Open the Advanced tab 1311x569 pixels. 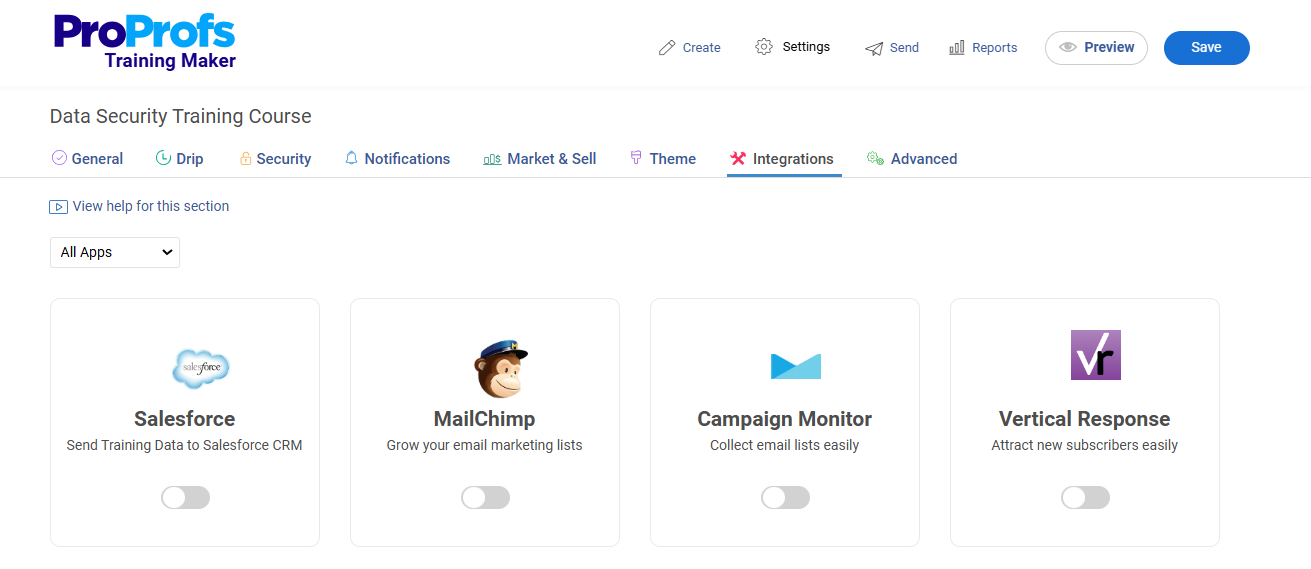click(x=912, y=158)
